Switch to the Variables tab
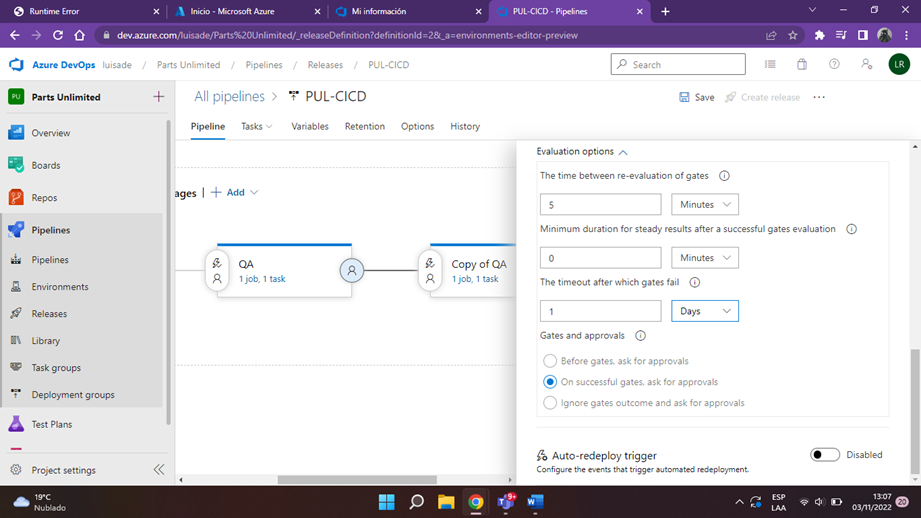 [x=310, y=126]
